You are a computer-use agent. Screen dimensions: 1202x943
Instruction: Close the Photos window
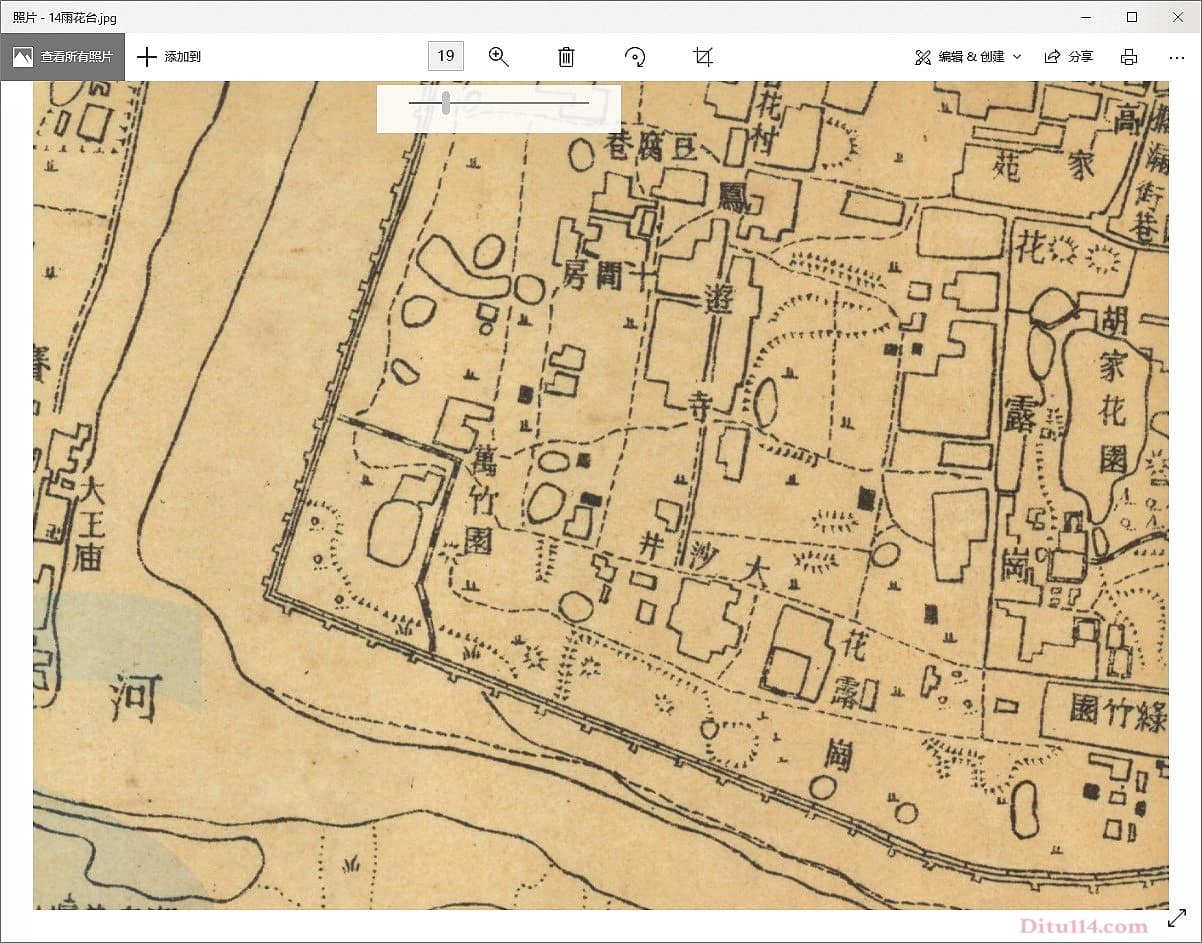[x=1177, y=17]
